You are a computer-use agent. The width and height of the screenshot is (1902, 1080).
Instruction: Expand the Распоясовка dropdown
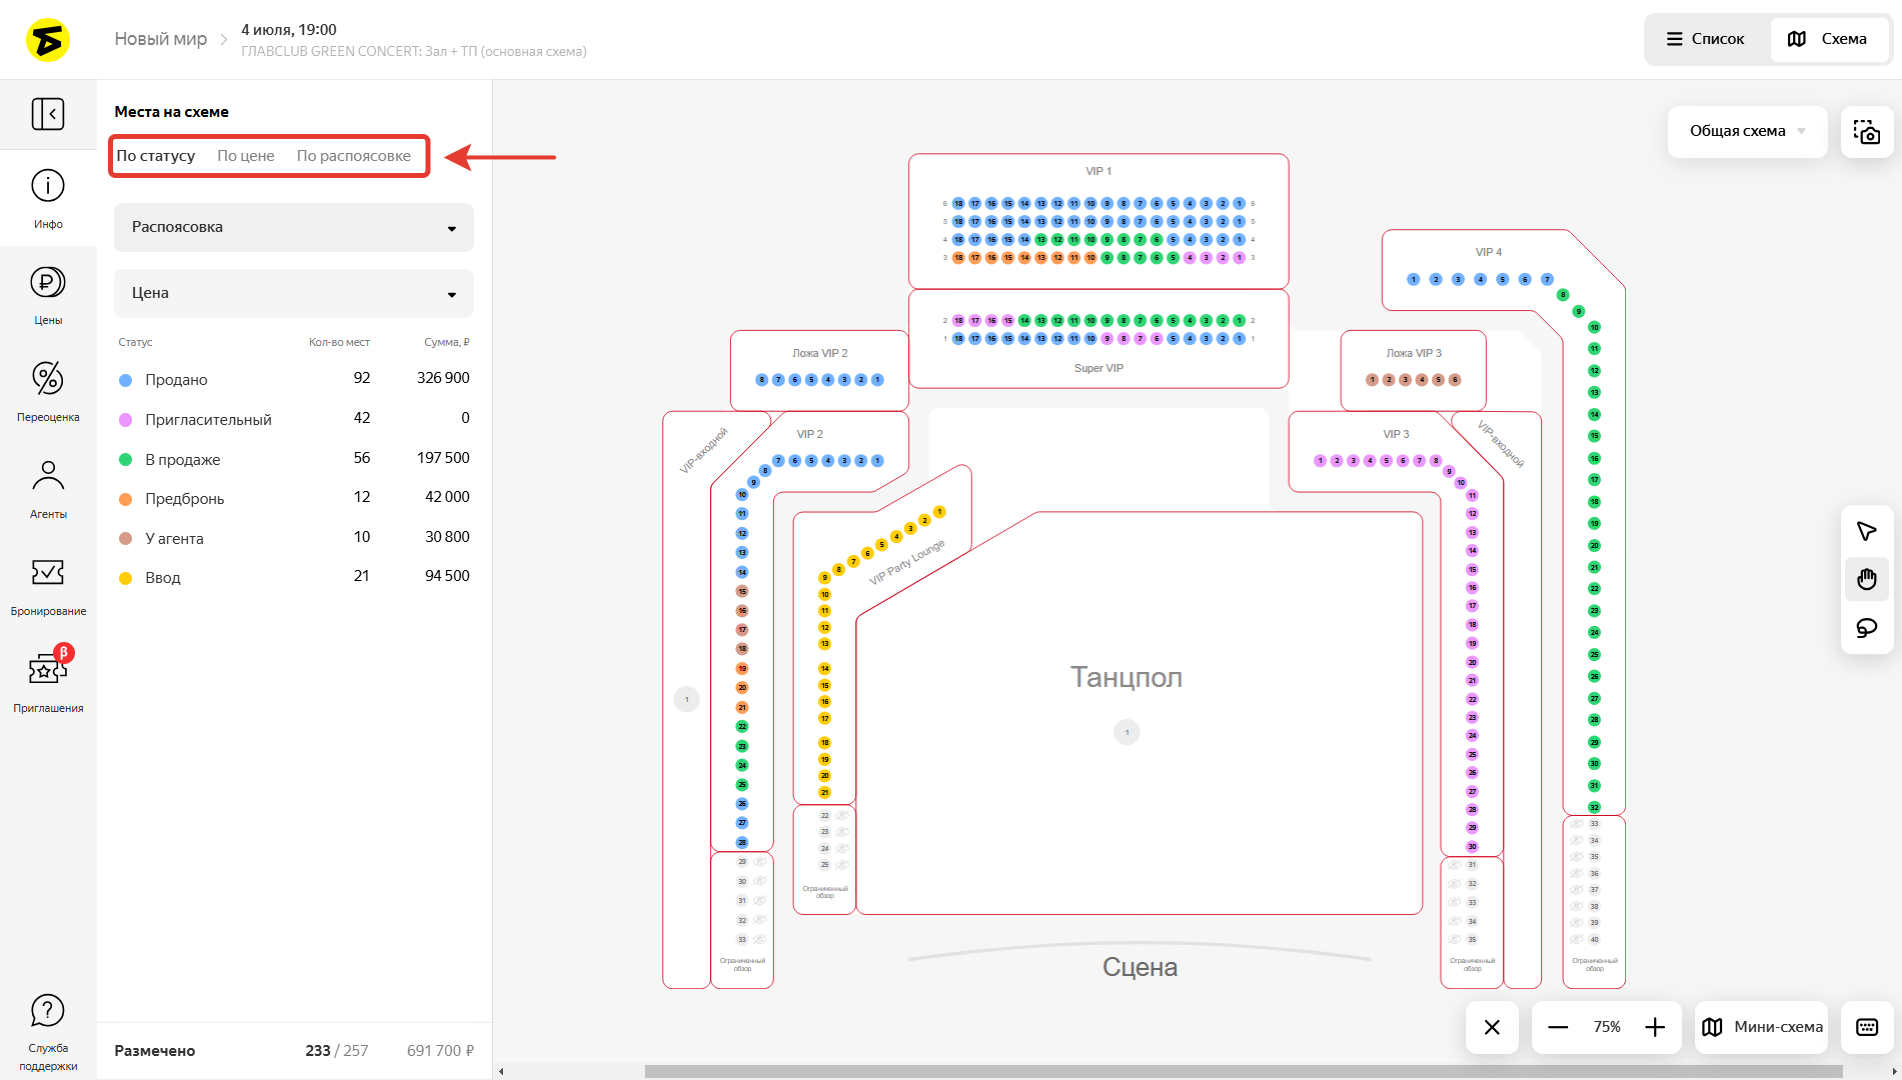(x=293, y=227)
